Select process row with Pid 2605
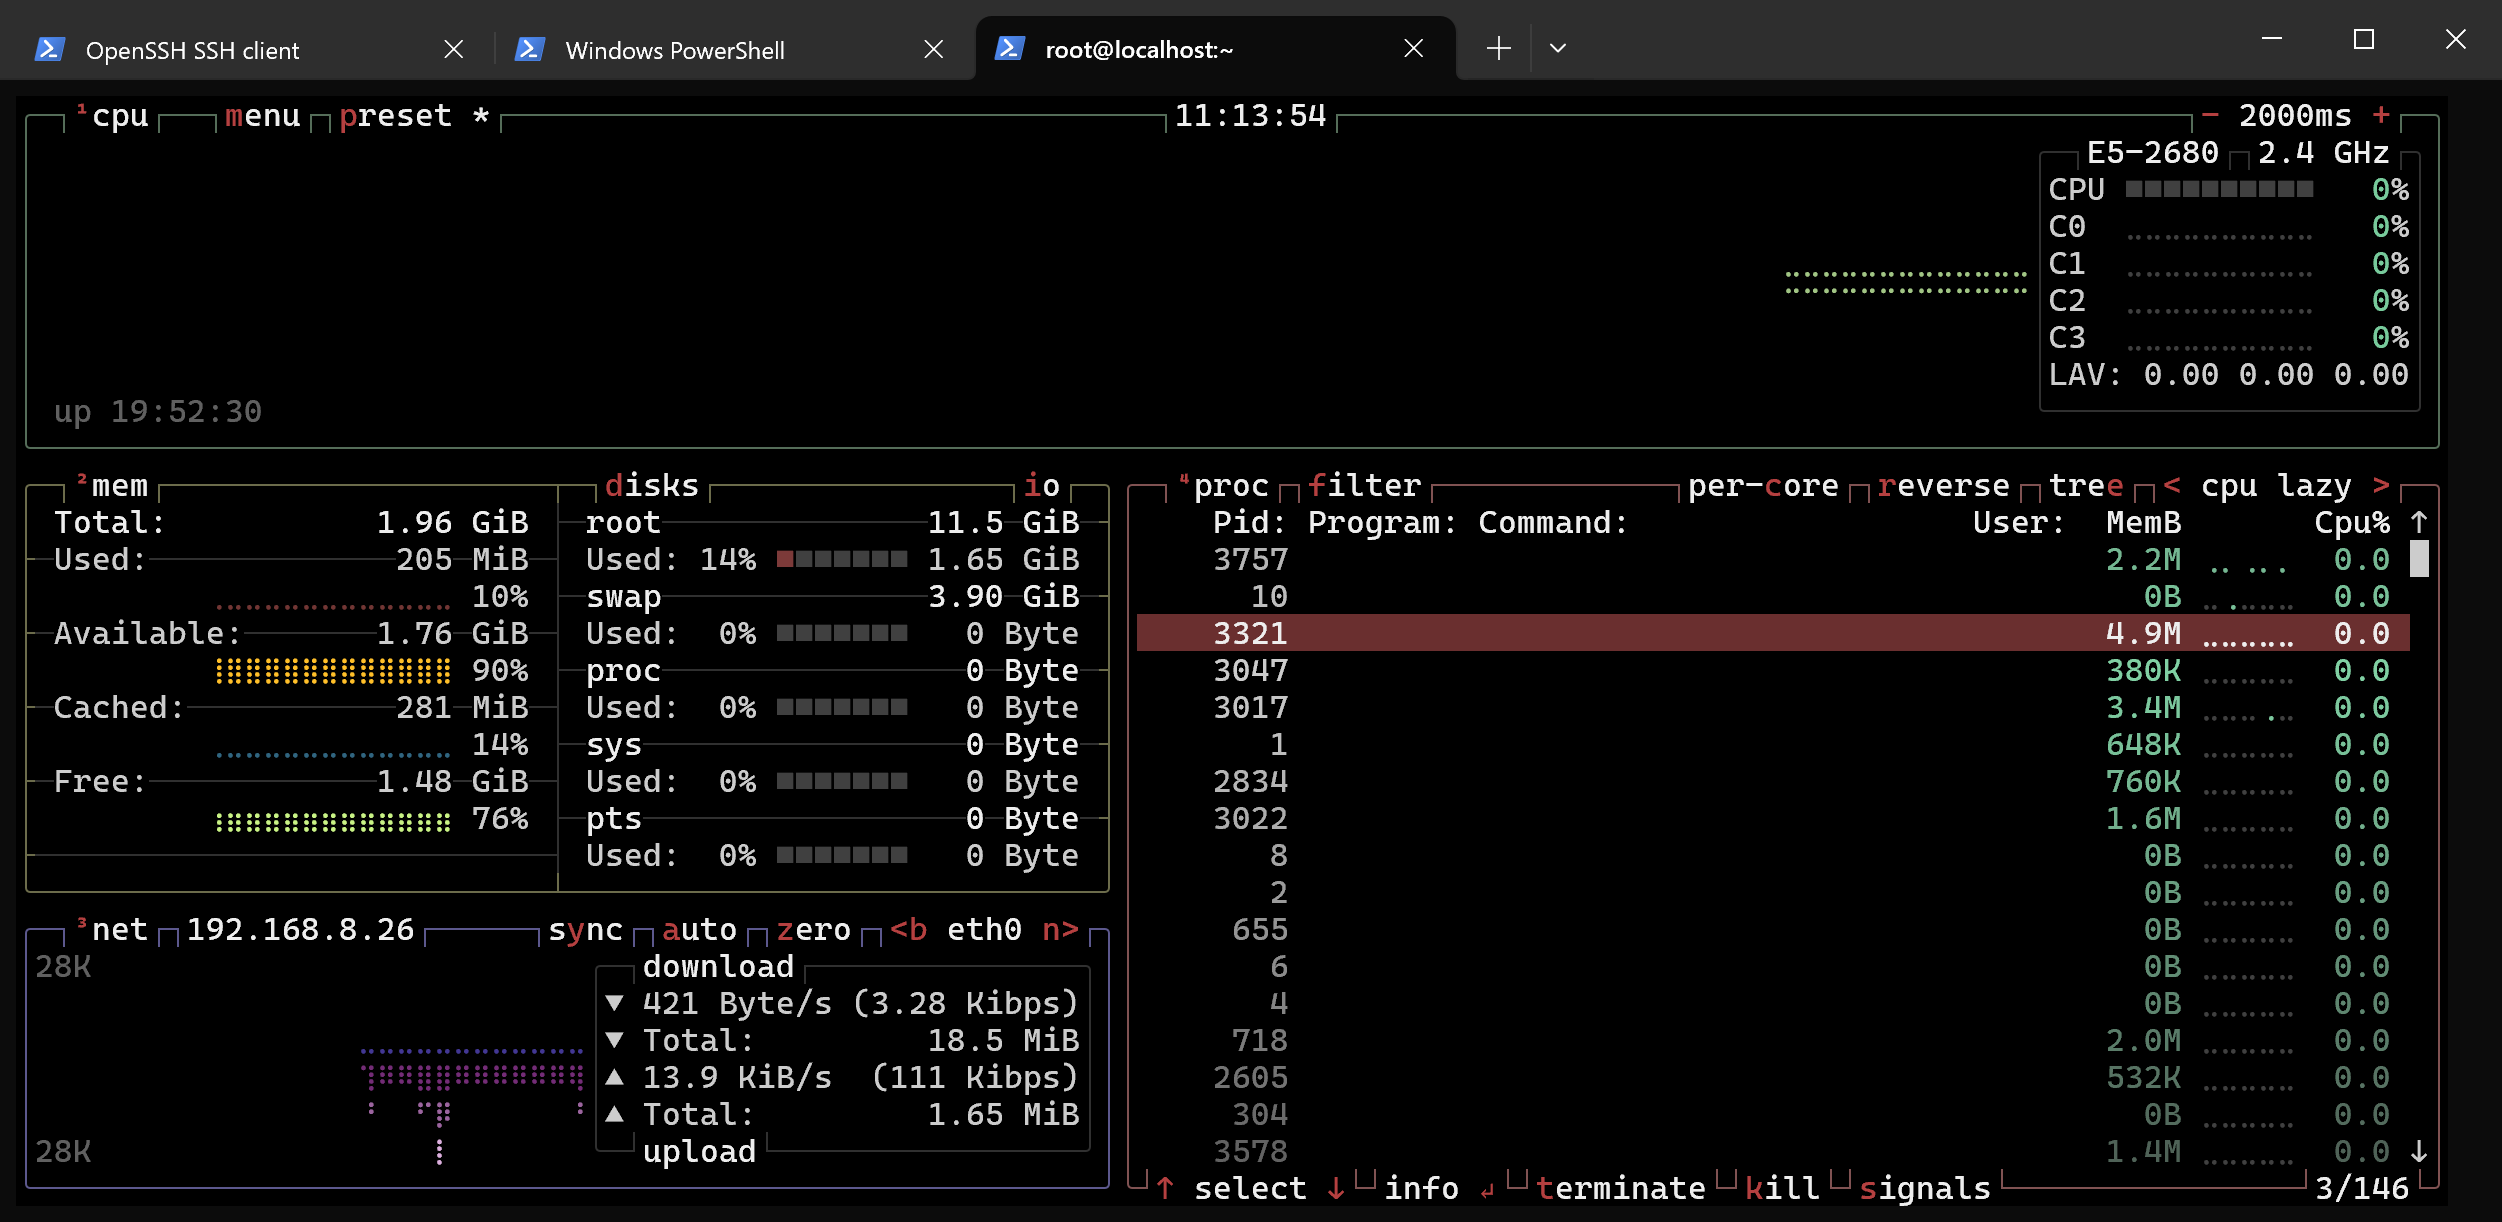 pyautogui.click(x=1773, y=1078)
